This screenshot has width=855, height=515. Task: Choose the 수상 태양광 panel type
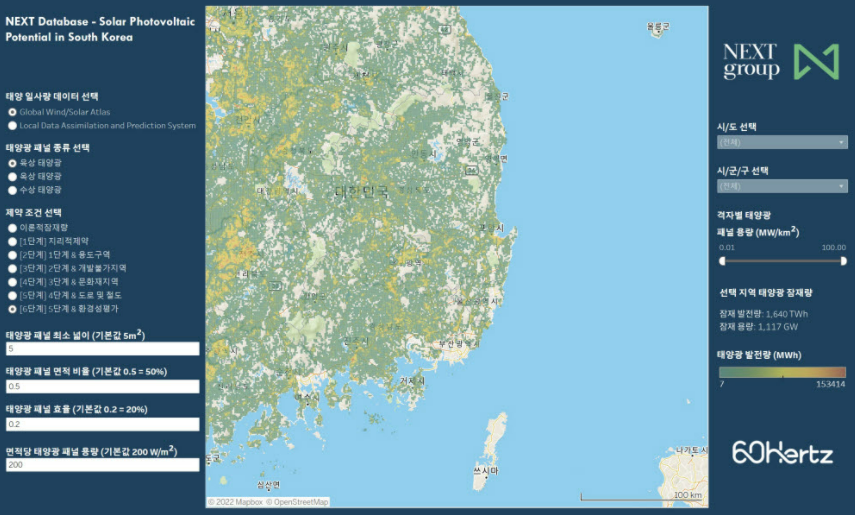click(12, 189)
